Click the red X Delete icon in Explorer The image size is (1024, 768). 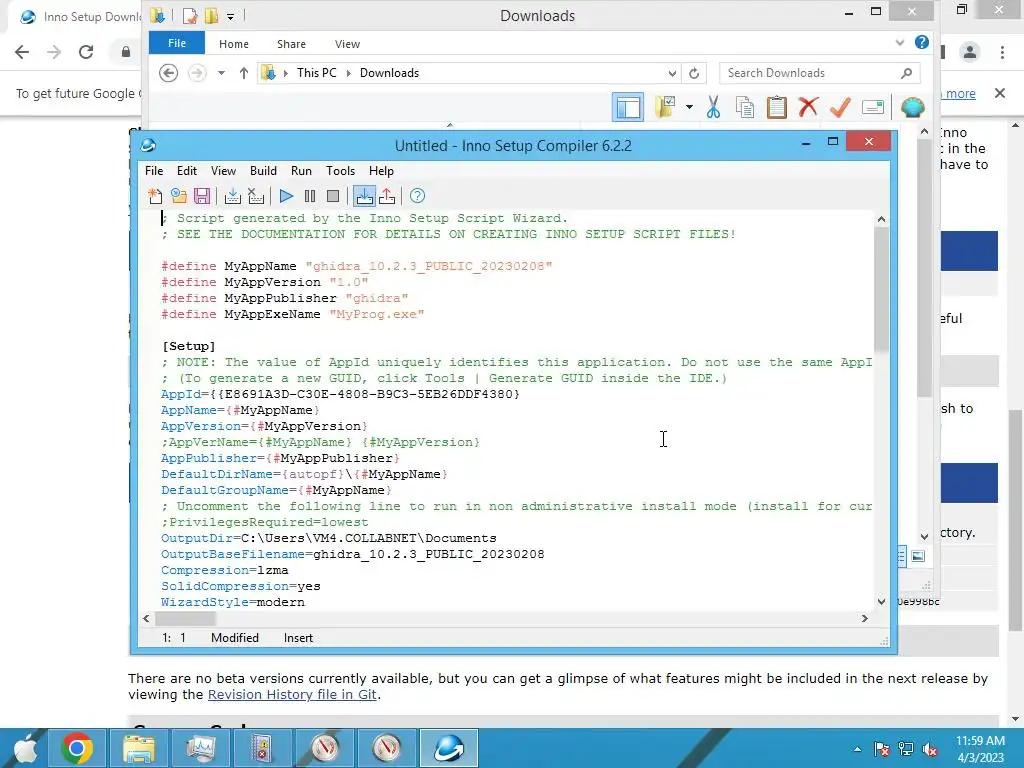(808, 106)
